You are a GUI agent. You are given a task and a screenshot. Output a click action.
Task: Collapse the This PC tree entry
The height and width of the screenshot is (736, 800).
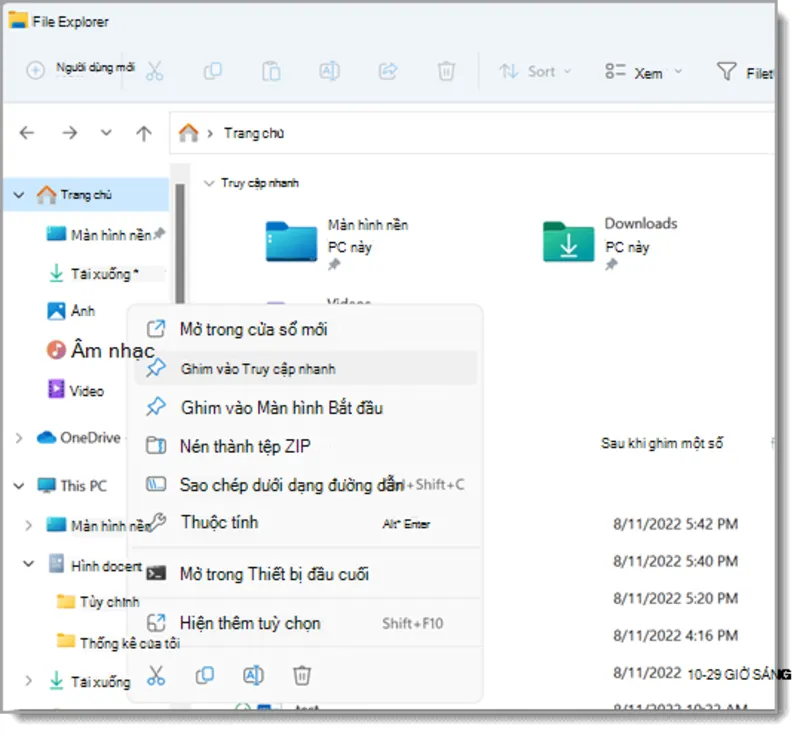pos(18,485)
